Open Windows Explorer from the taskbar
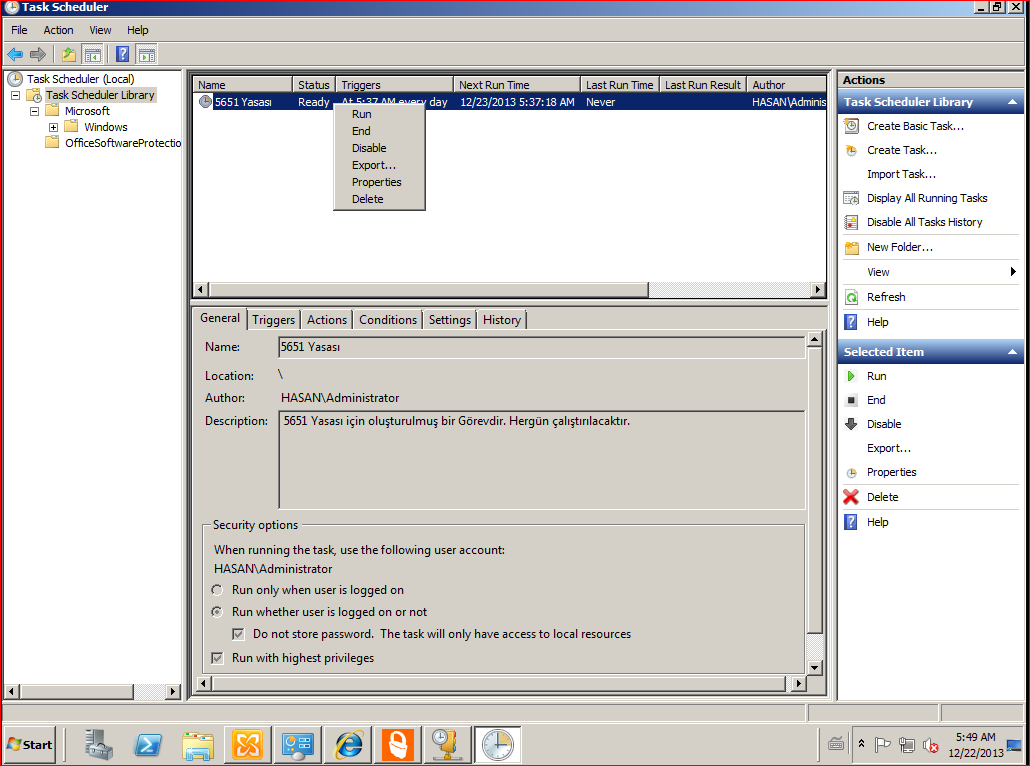This screenshot has height=766, width=1030. pyautogui.click(x=198, y=745)
